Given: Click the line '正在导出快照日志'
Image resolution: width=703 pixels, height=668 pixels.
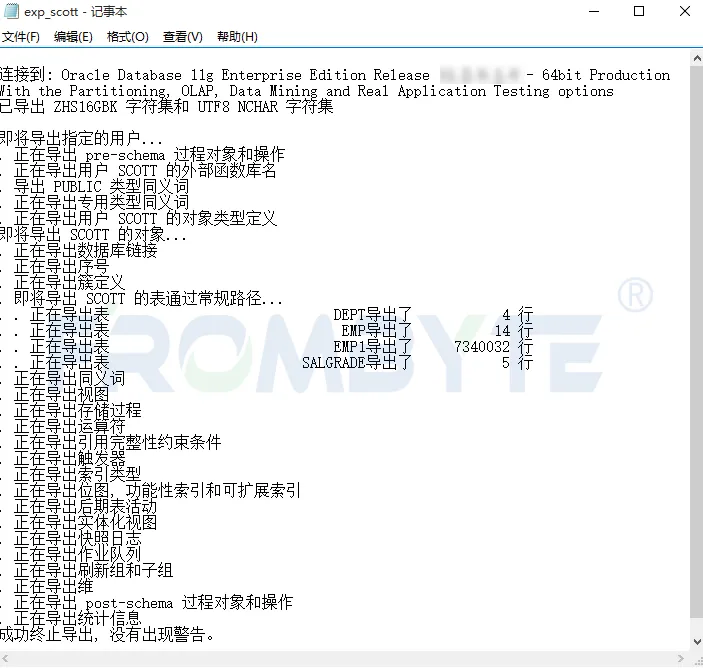Looking at the screenshot, I should [77, 538].
